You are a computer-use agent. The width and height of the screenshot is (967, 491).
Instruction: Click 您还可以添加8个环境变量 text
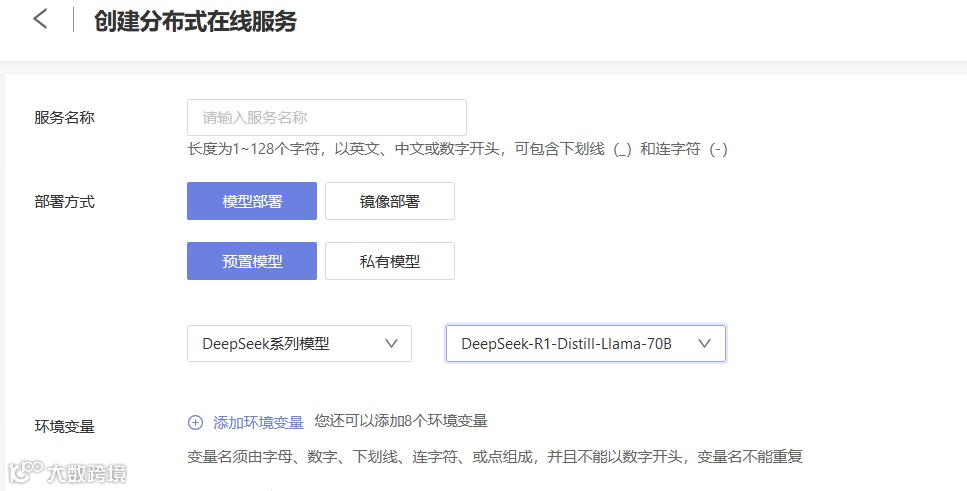tap(401, 421)
